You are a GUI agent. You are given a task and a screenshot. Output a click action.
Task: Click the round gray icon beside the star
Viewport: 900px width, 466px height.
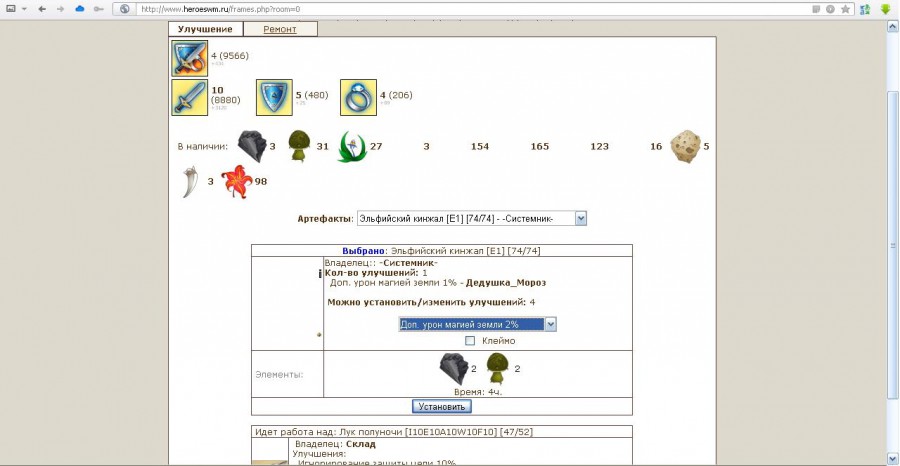[831, 9]
